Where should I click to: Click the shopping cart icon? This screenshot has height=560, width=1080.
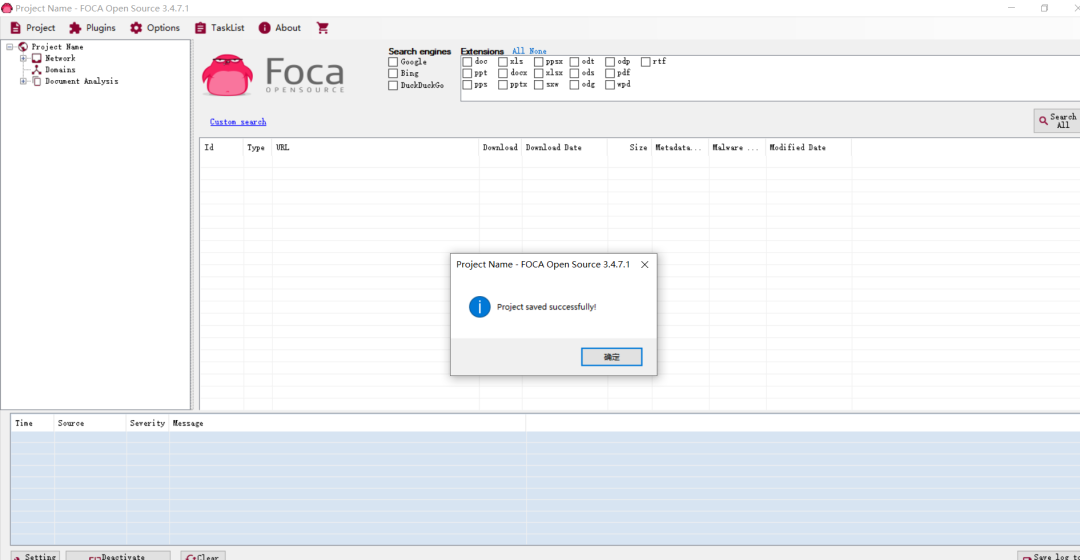tap(322, 28)
